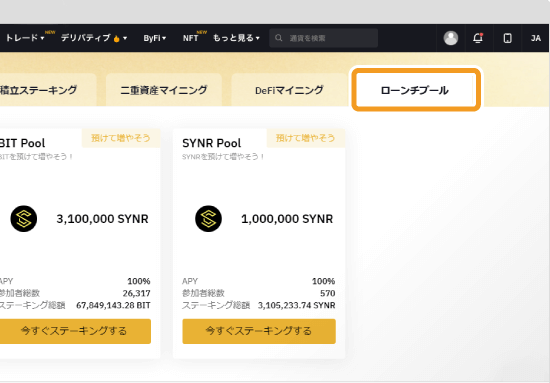
Task: Click the 参加者総数 label in SYNR Pool
Action: 203,293
